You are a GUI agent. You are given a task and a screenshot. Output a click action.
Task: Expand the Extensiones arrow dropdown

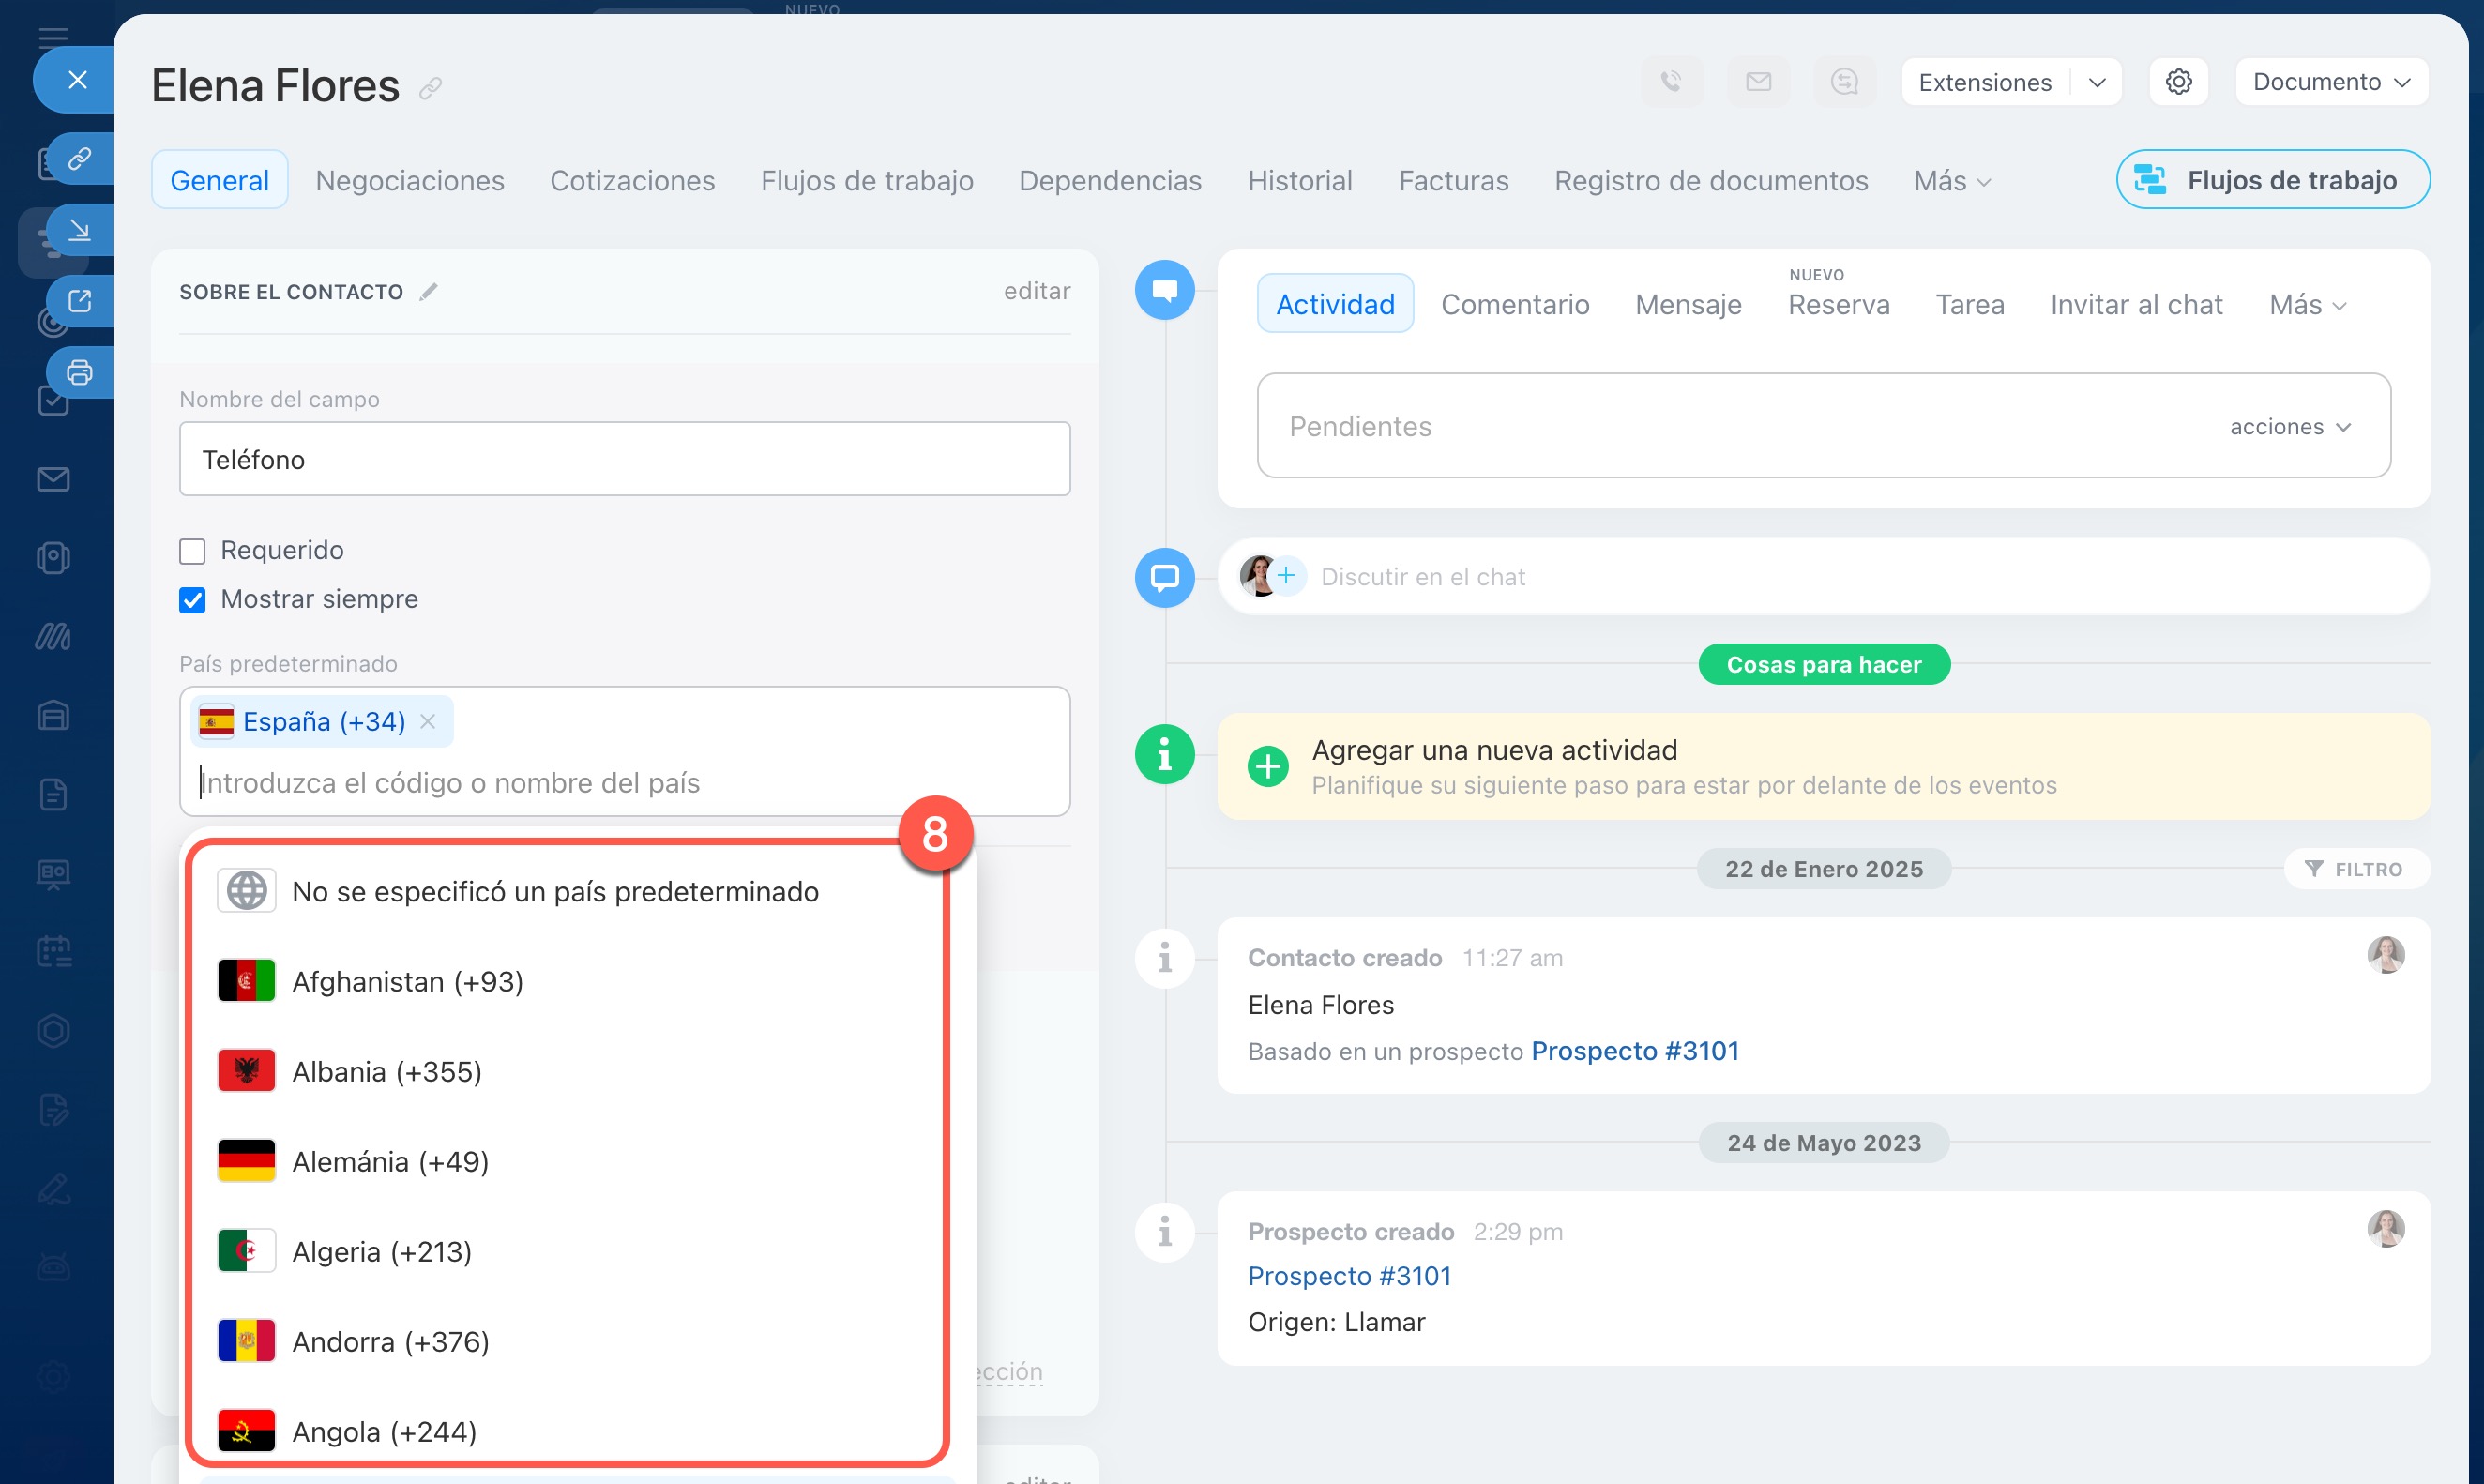point(2097,83)
